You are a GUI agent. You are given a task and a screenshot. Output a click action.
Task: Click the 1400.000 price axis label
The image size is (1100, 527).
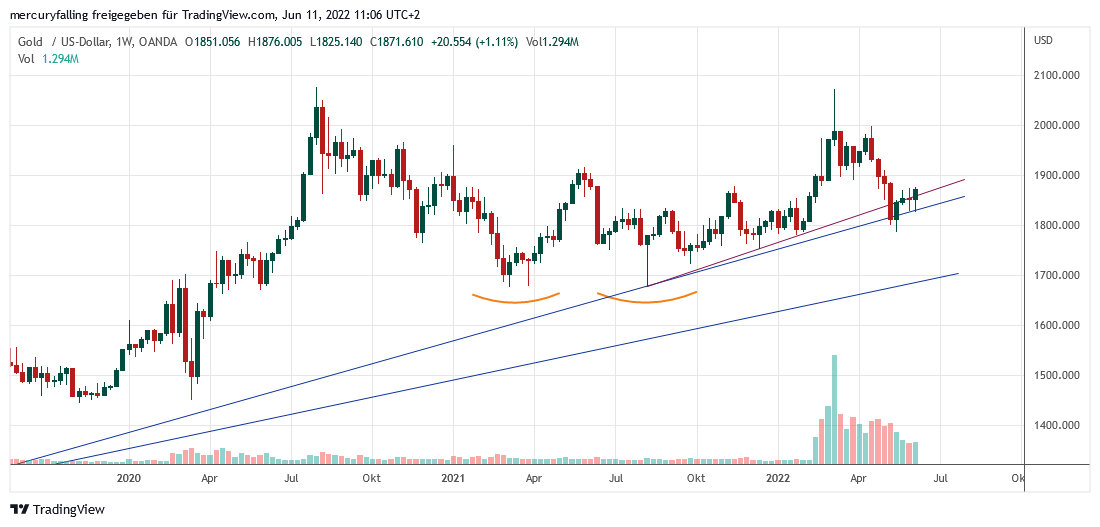tap(1057, 426)
